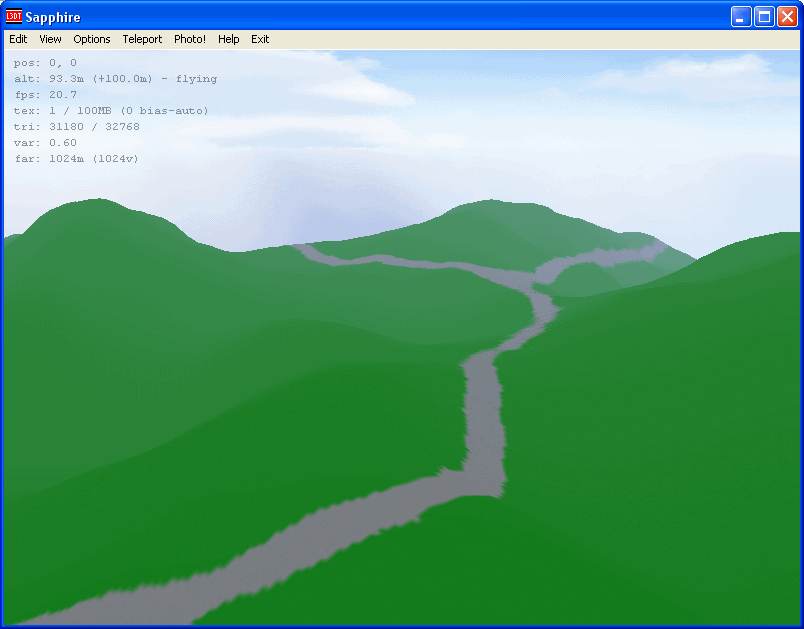Open the View menu
The width and height of the screenshot is (804, 629).
[50, 39]
